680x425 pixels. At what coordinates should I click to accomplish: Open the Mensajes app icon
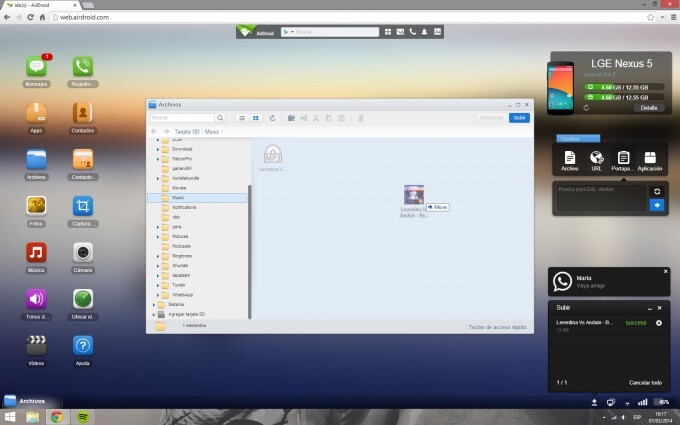coord(37,67)
